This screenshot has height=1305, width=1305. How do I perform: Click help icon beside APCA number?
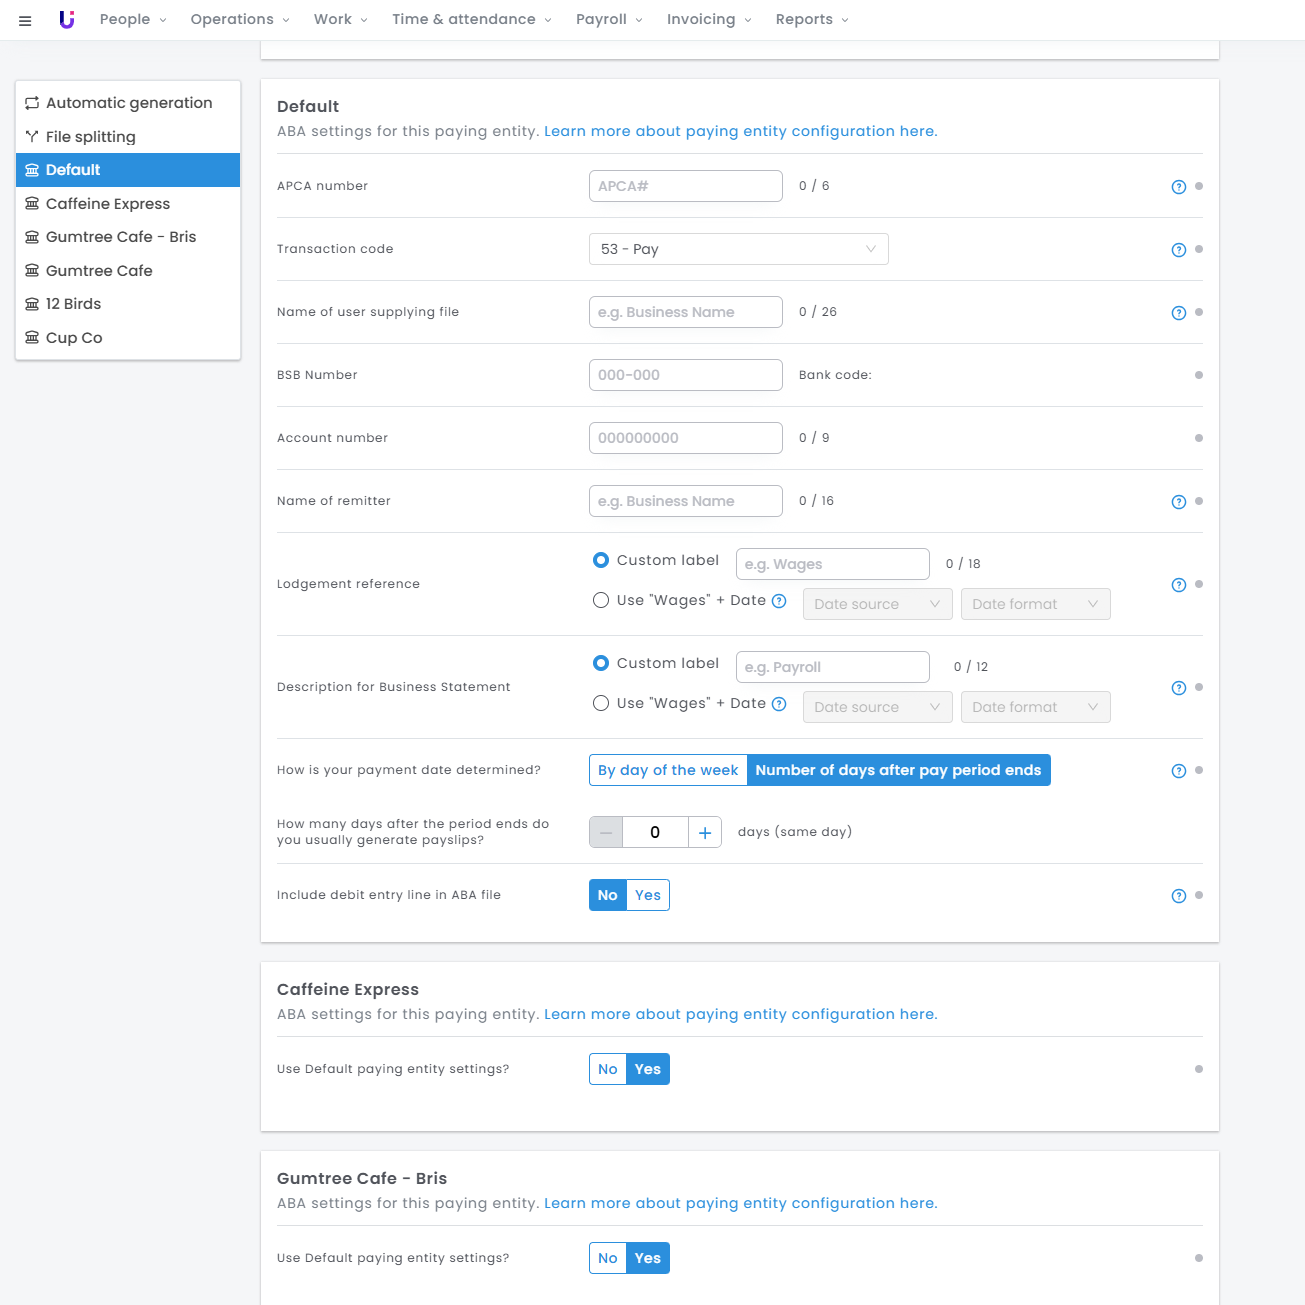1178,187
